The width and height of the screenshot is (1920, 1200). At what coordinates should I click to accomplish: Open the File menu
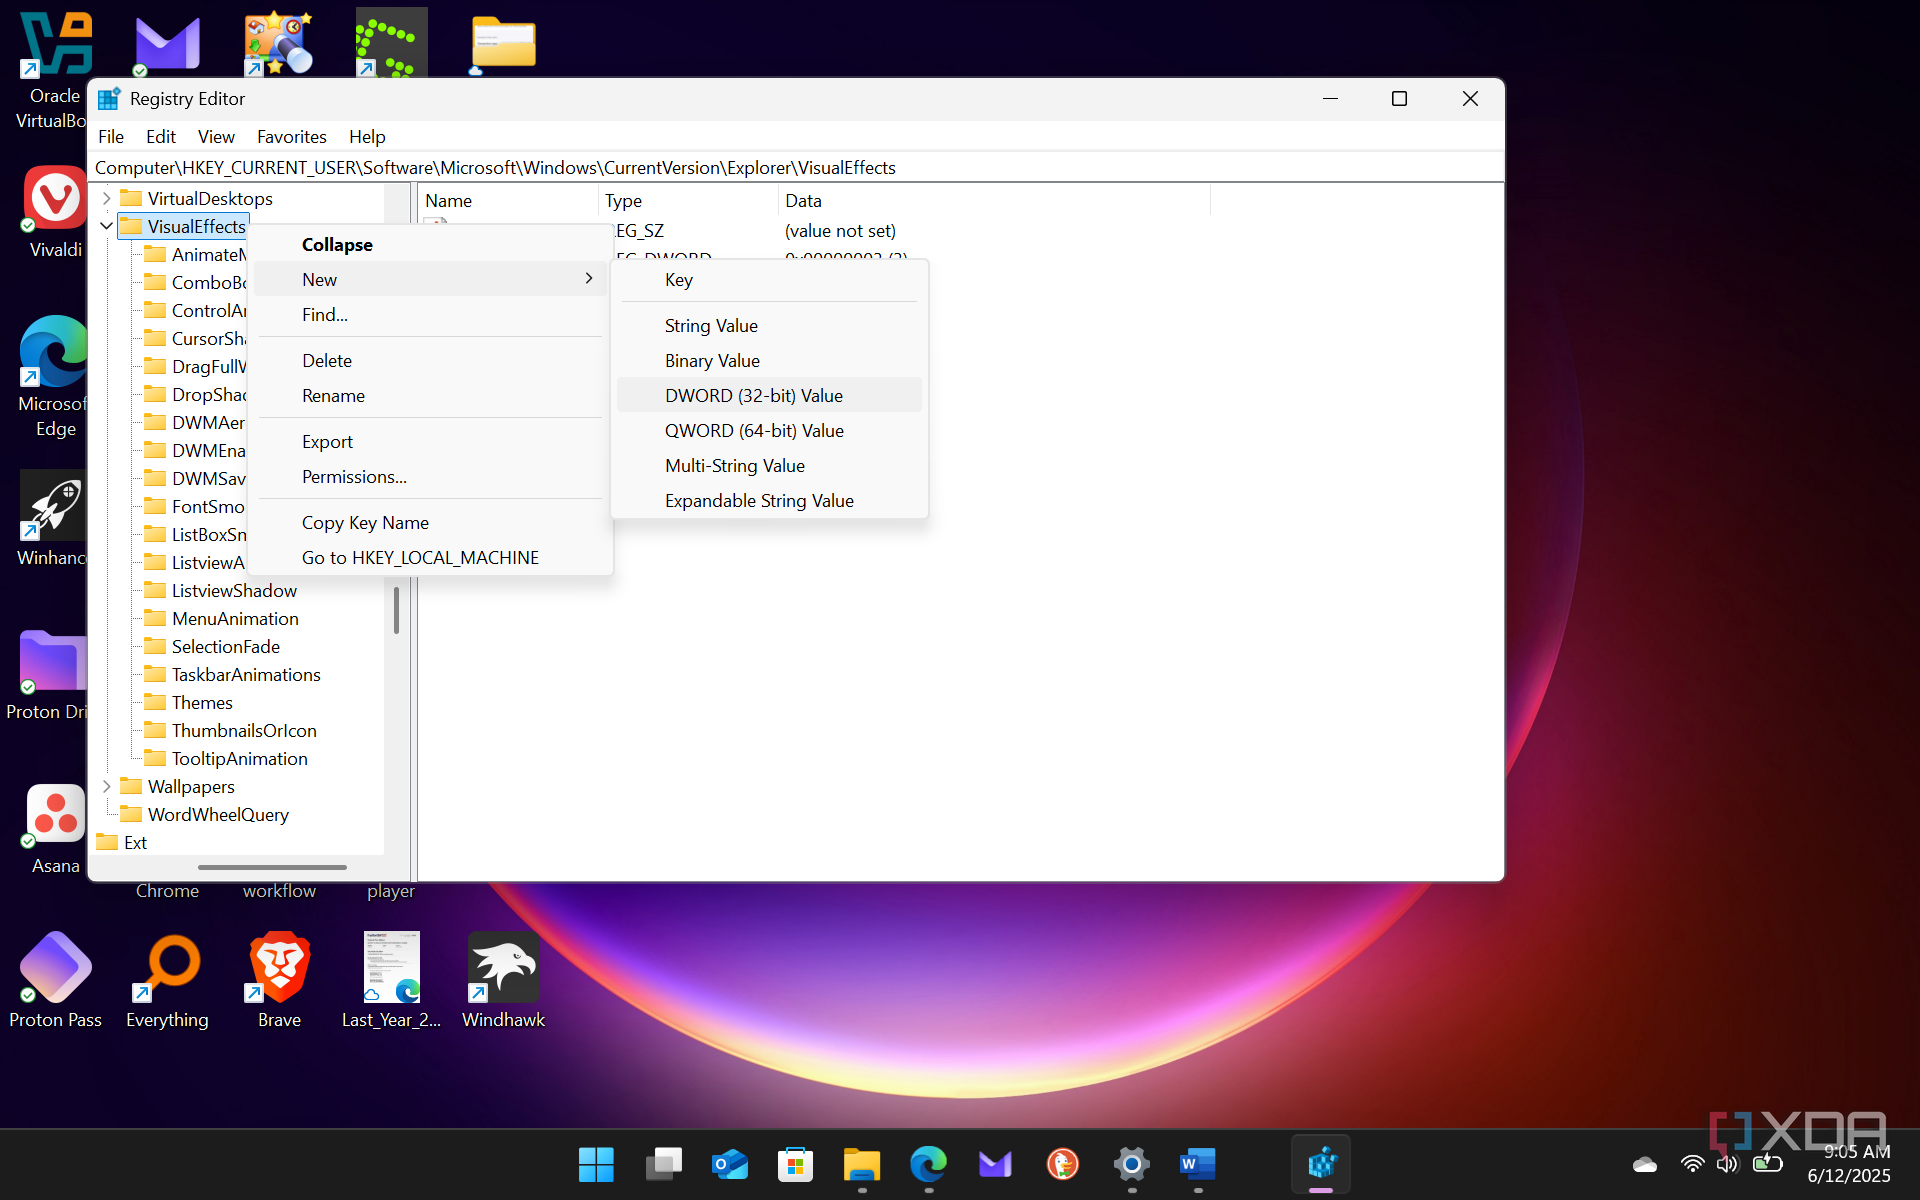[111, 137]
